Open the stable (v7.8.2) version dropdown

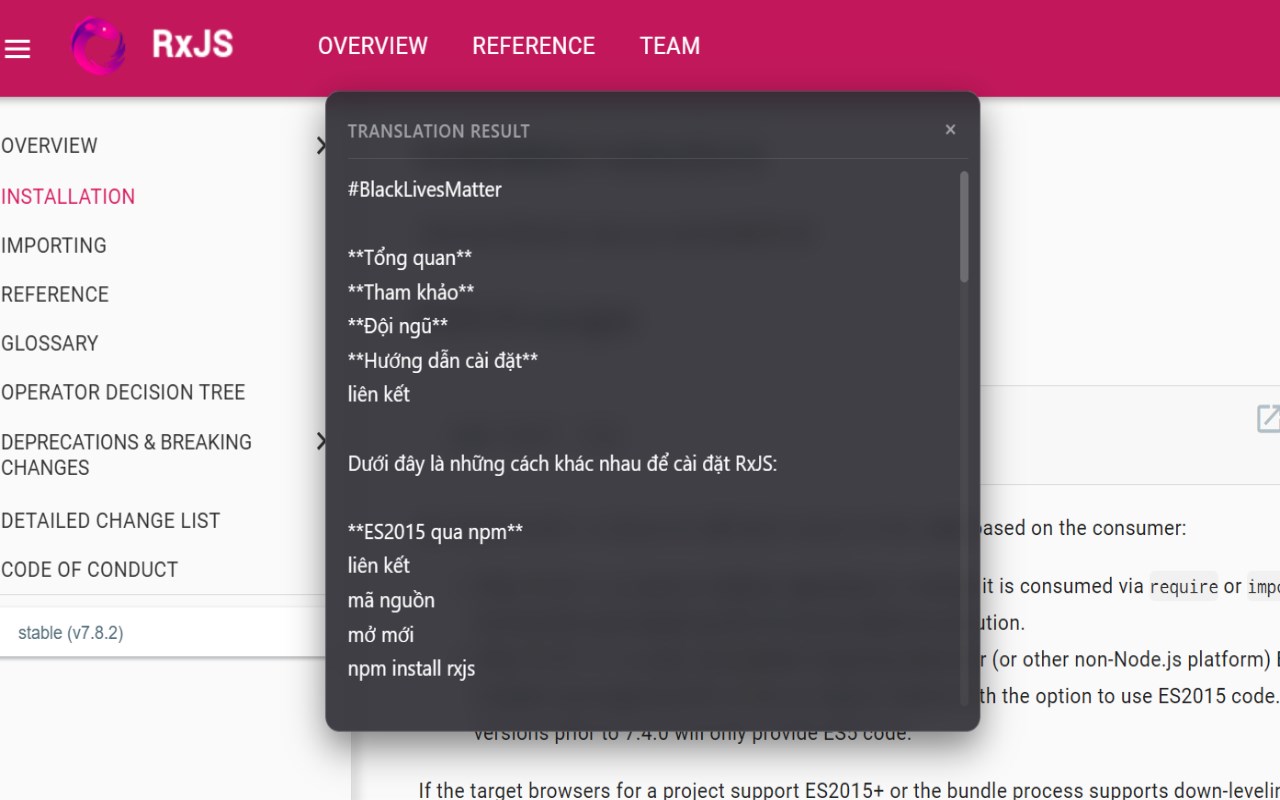(x=162, y=633)
